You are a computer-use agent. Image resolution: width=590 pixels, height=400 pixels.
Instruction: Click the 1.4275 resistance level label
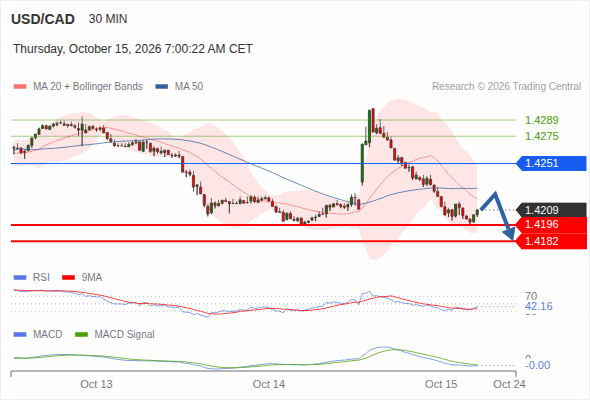pos(541,136)
